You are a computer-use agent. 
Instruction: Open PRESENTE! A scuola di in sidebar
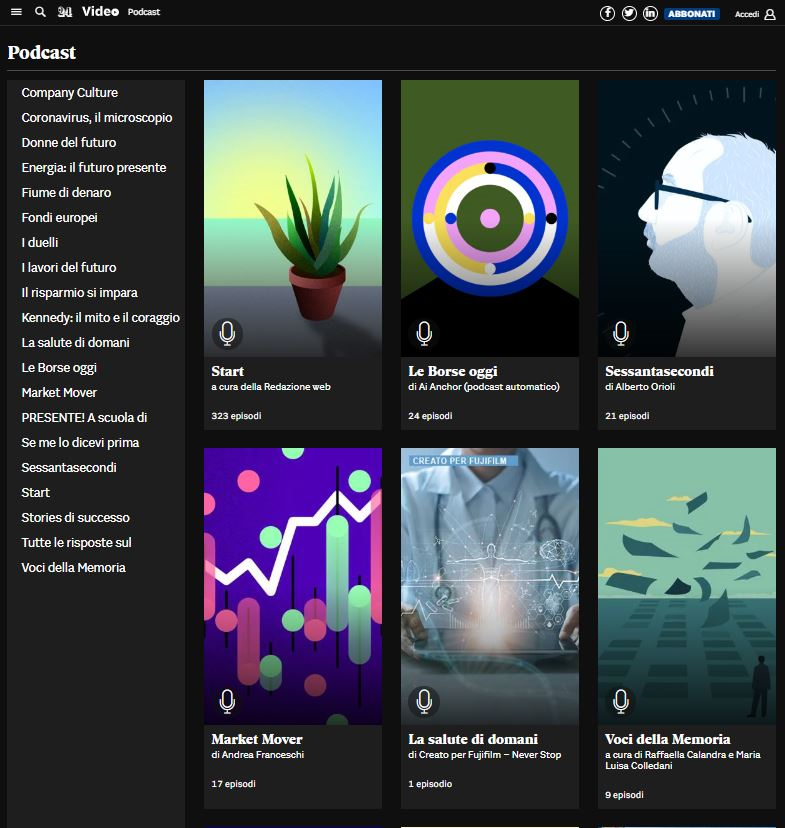pyautogui.click(x=84, y=418)
